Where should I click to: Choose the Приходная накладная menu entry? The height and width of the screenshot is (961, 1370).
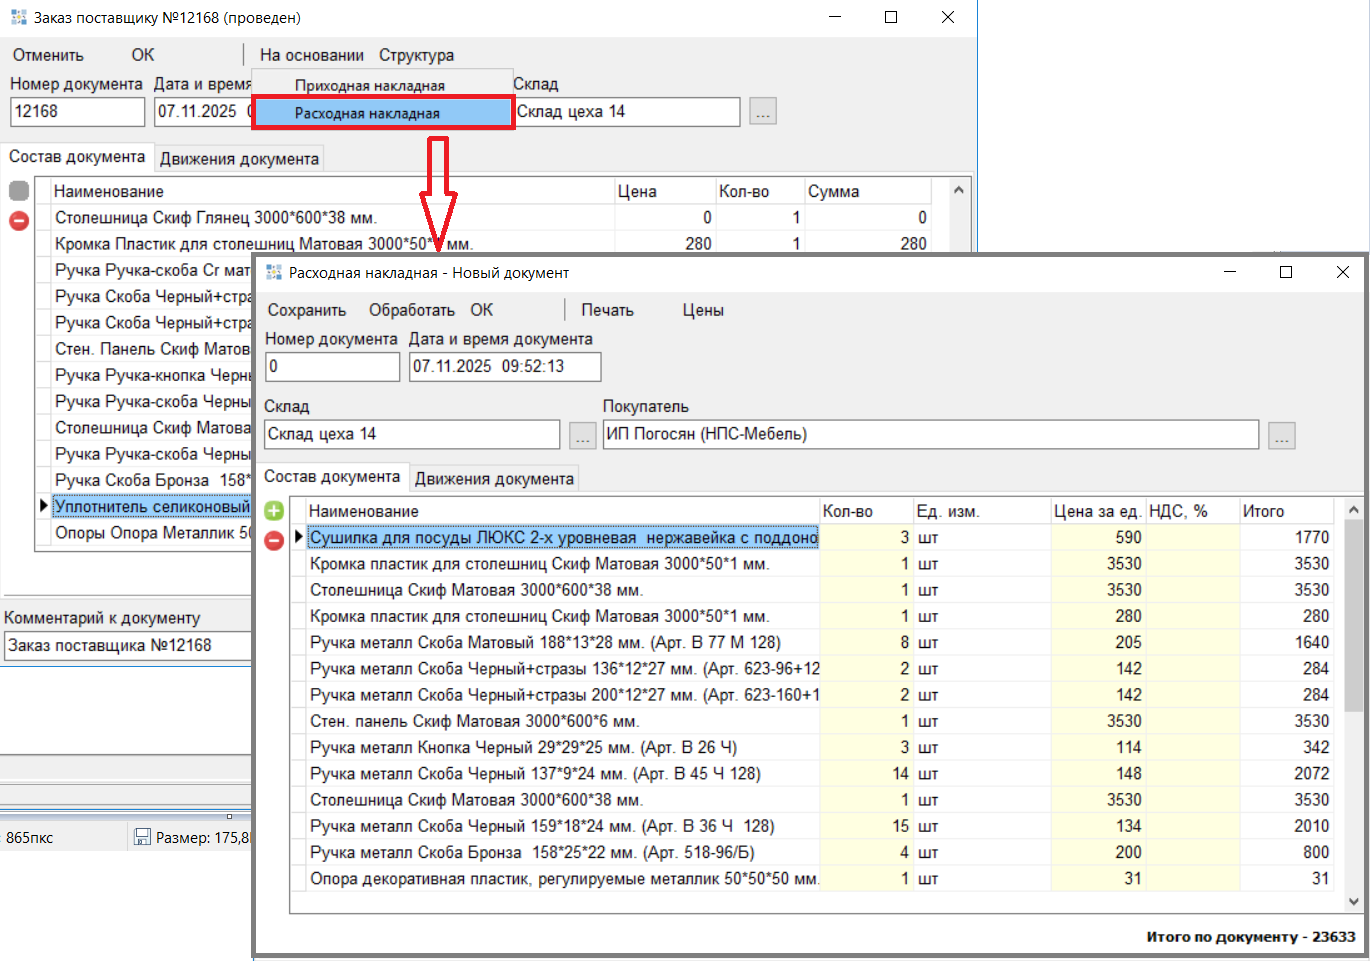[369, 86]
